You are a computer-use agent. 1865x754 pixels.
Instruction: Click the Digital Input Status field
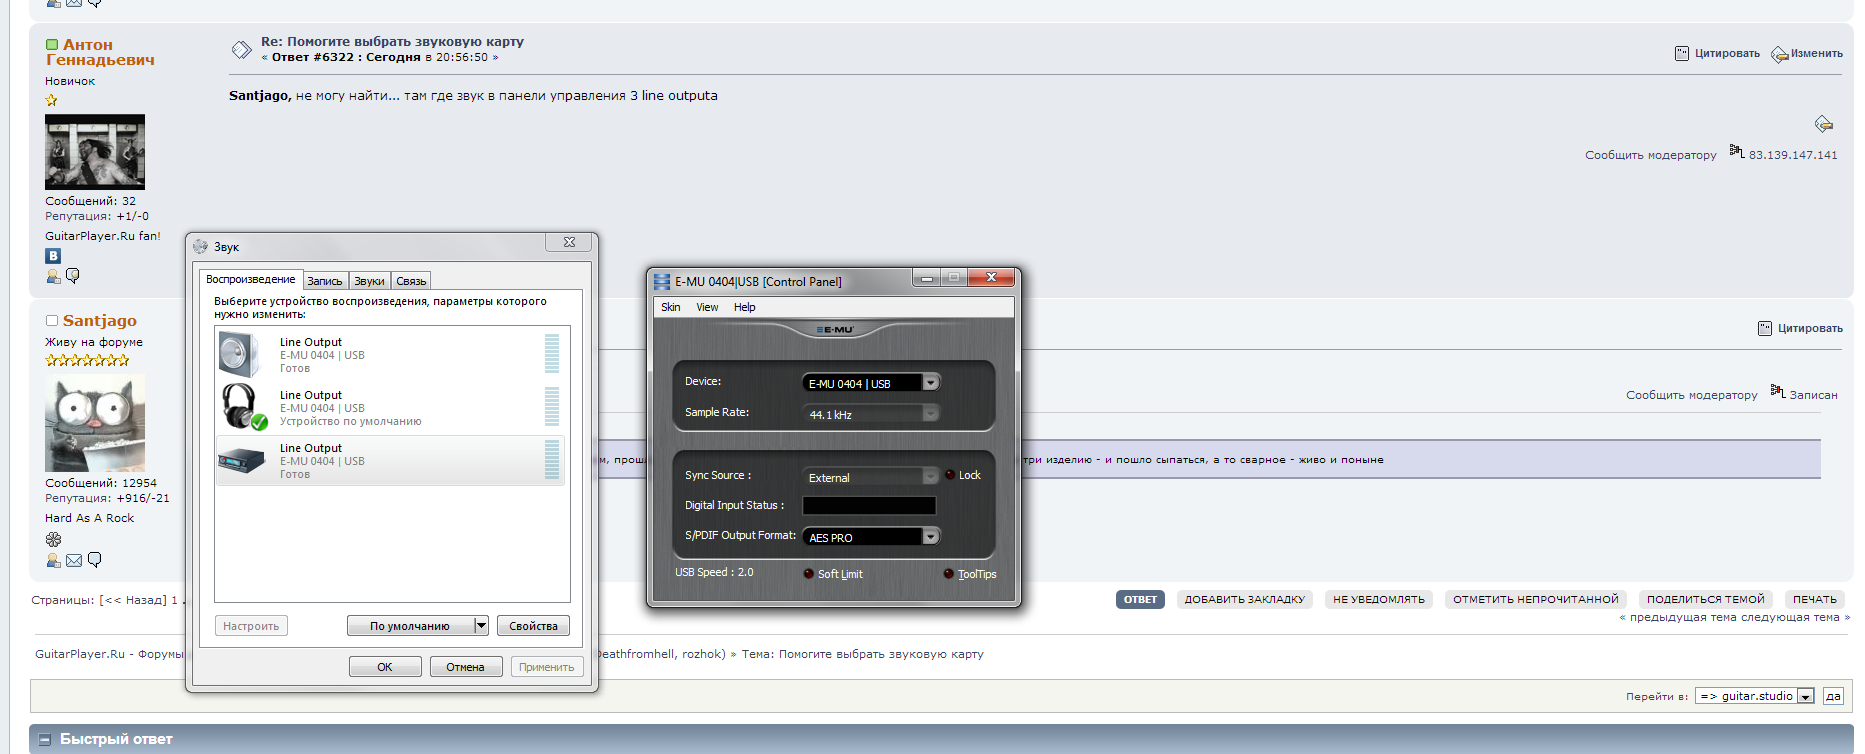[869, 506]
